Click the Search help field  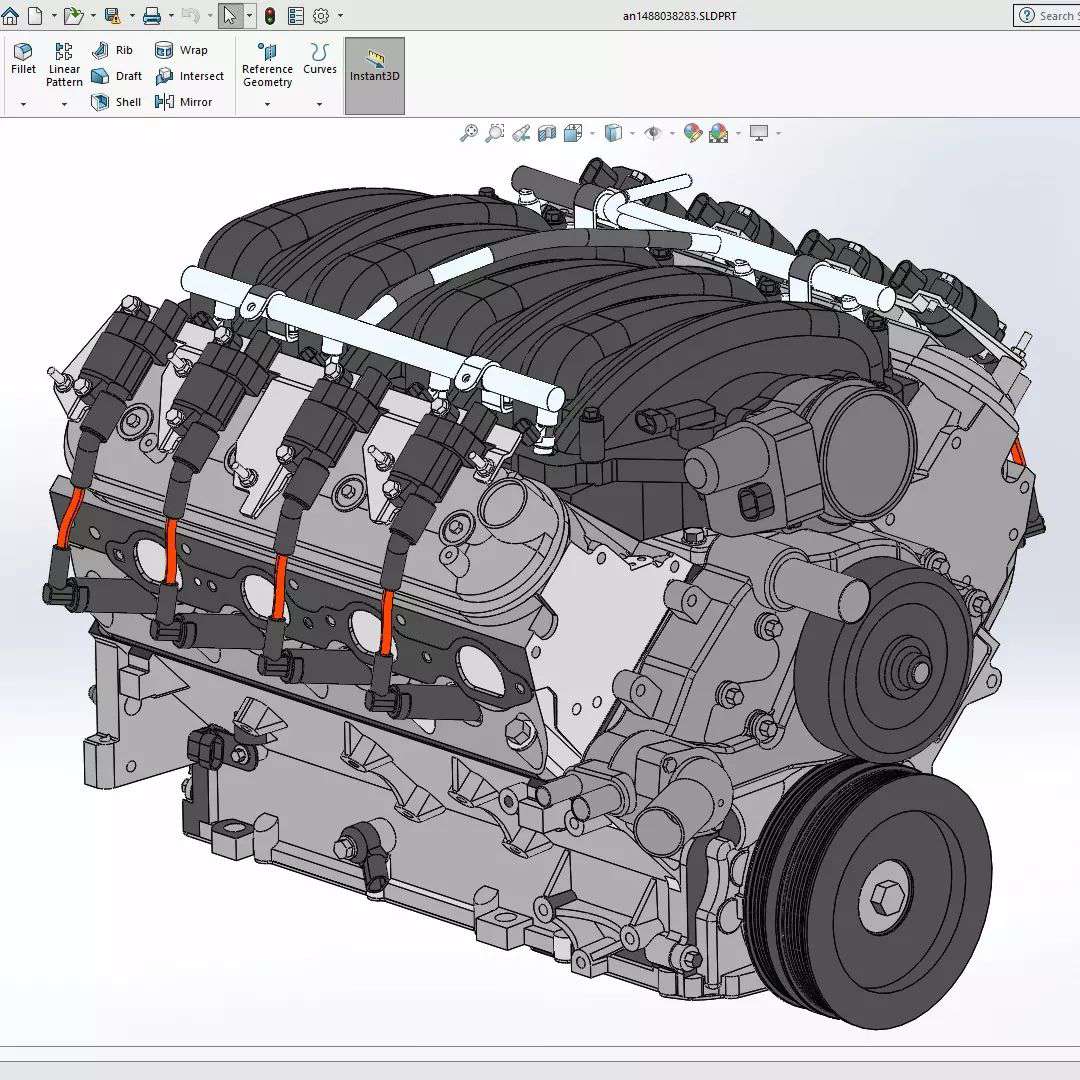pyautogui.click(x=1047, y=15)
